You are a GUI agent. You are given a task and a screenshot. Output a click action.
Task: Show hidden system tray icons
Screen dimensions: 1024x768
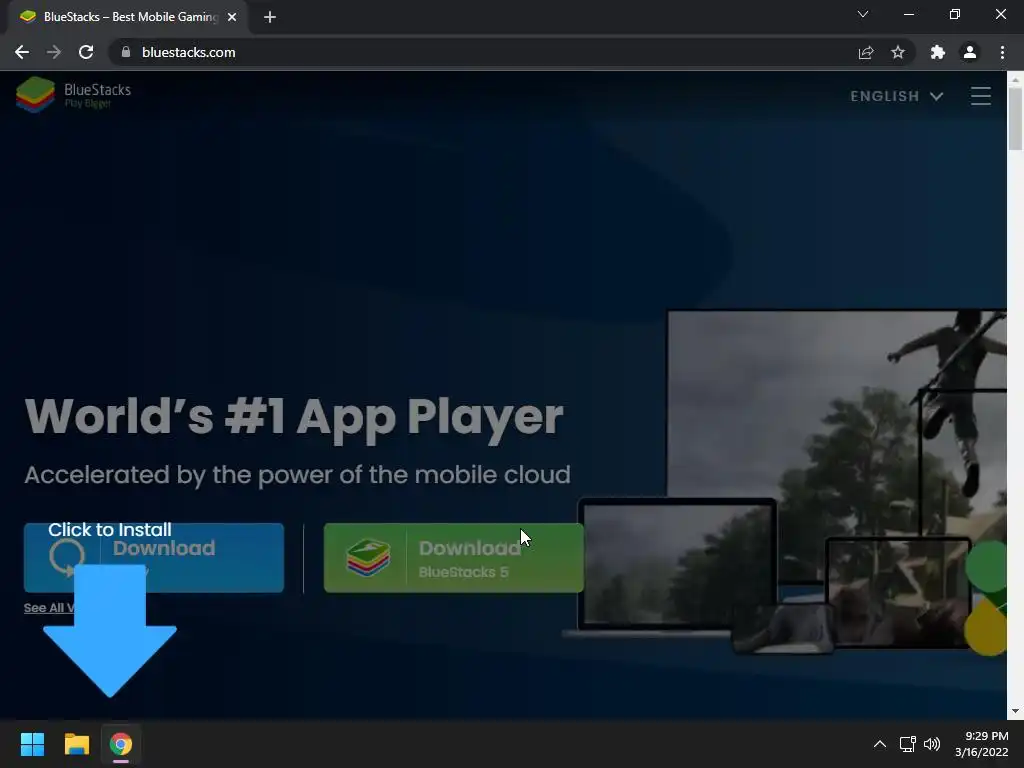[880, 744]
